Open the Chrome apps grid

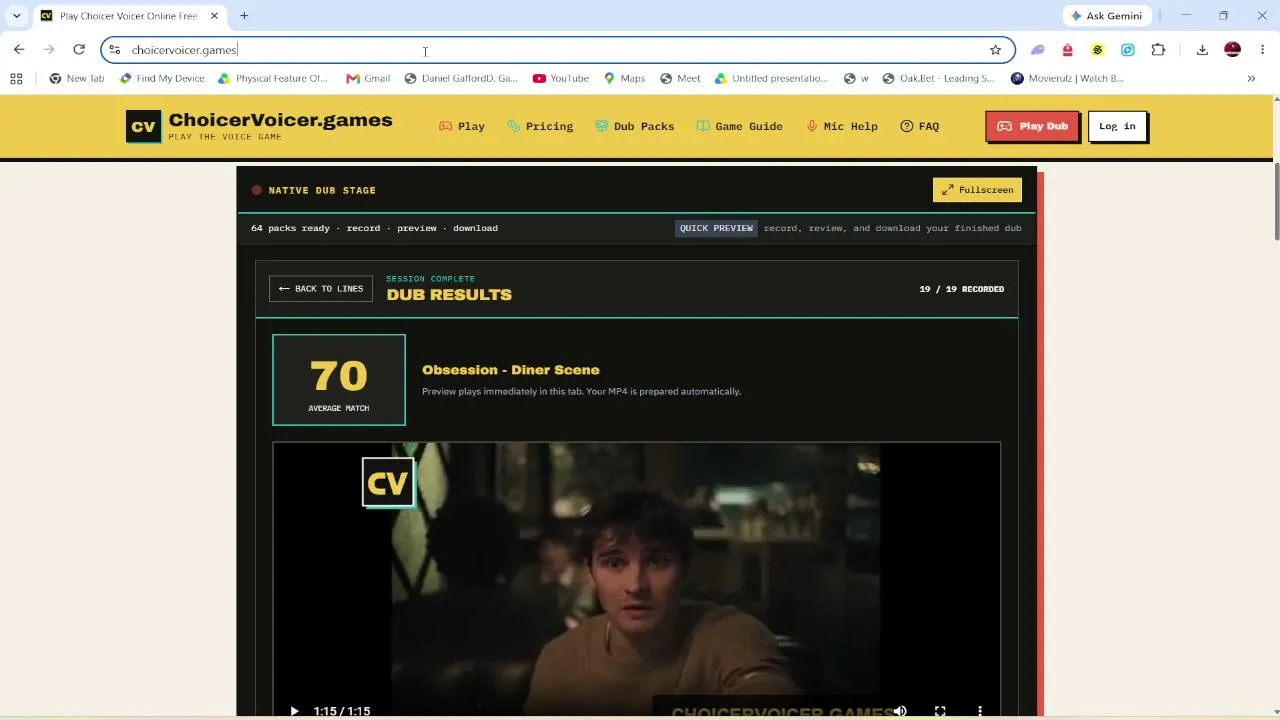[16, 78]
